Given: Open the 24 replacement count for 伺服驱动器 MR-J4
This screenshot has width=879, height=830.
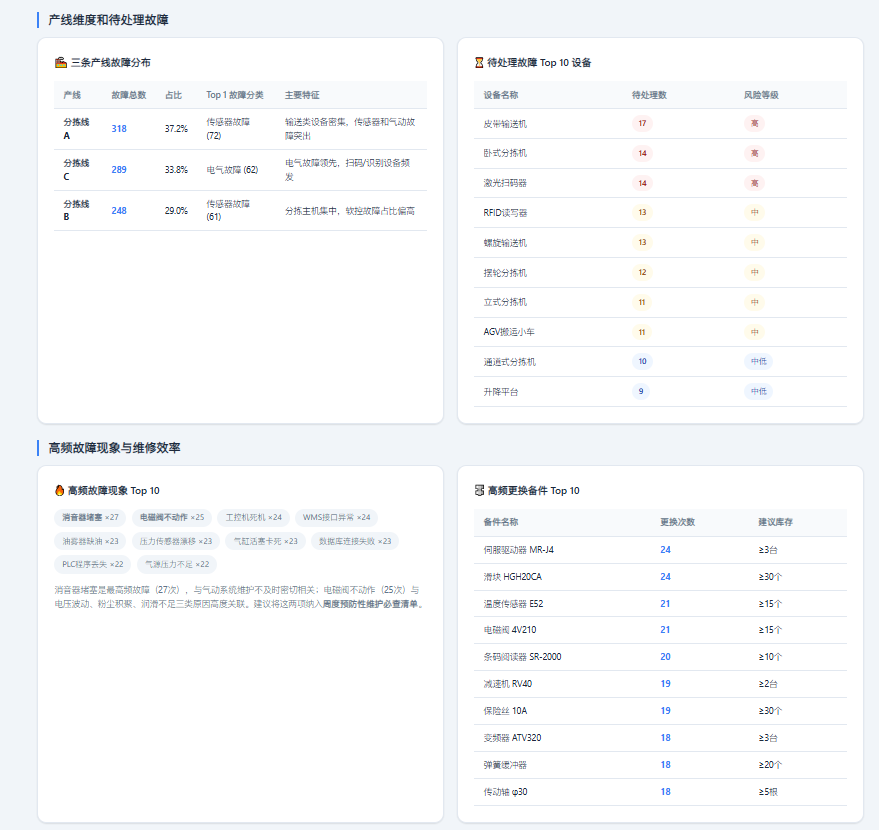Looking at the screenshot, I should (665, 550).
